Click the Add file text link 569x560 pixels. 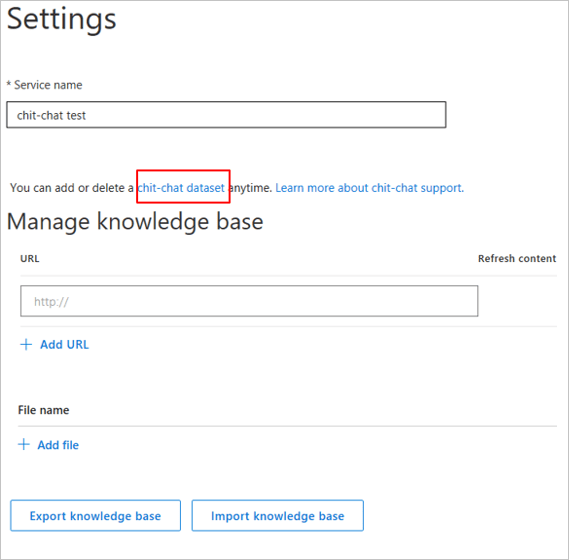click(x=58, y=445)
